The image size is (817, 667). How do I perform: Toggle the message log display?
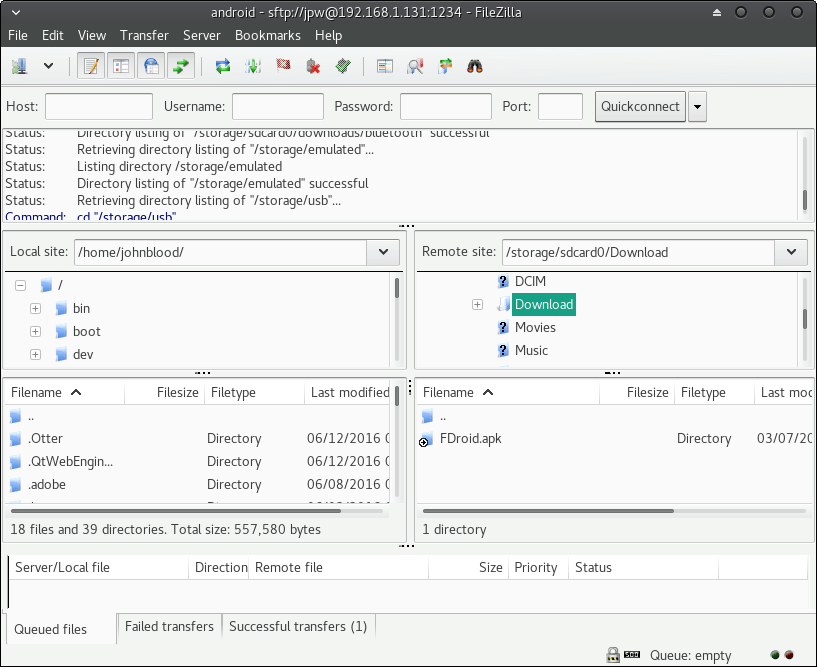point(92,67)
